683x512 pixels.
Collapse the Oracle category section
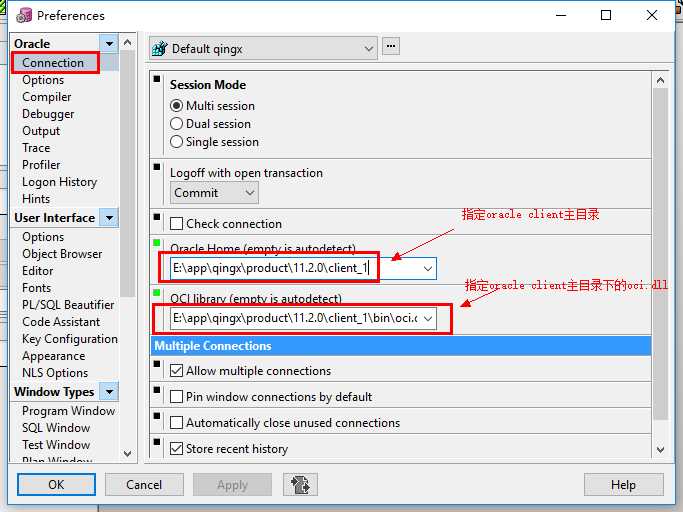[x=109, y=44]
